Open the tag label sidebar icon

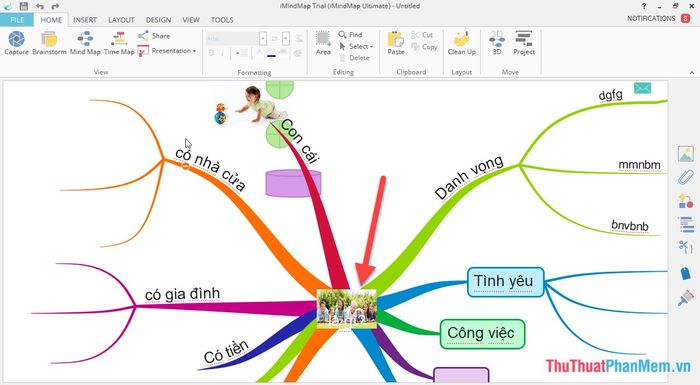pos(685,273)
